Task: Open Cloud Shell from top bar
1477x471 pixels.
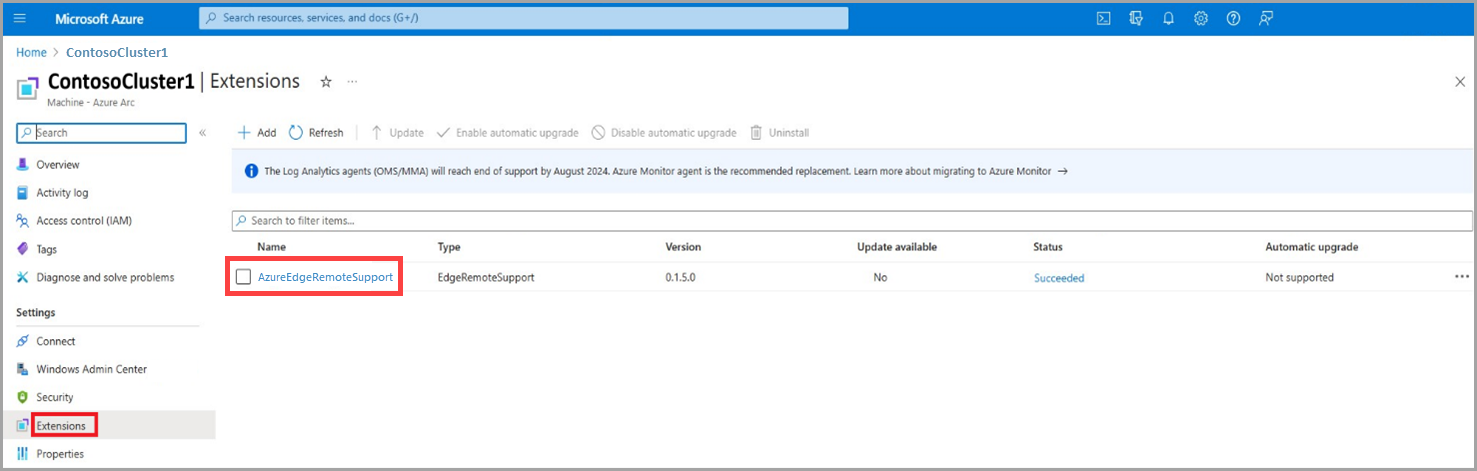Action: click(1104, 19)
